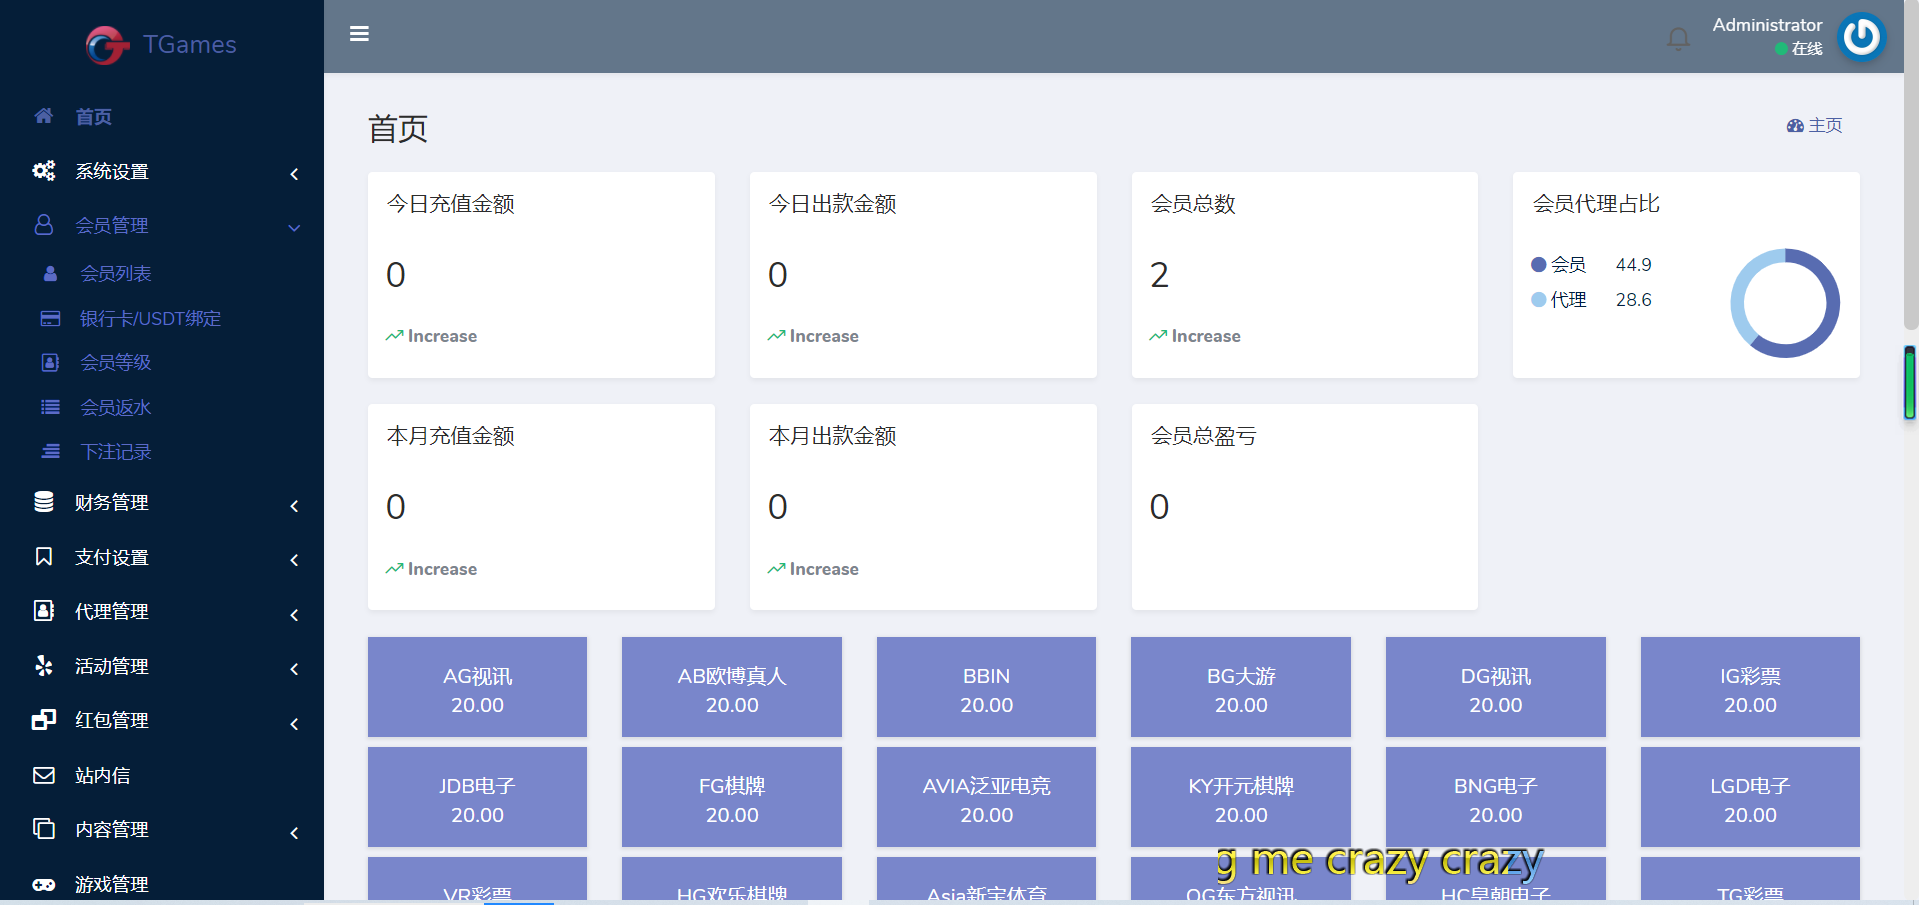Viewport: 1919px width, 905px height.
Task: Click the Administrator power avatar icon
Action: pyautogui.click(x=1862, y=37)
